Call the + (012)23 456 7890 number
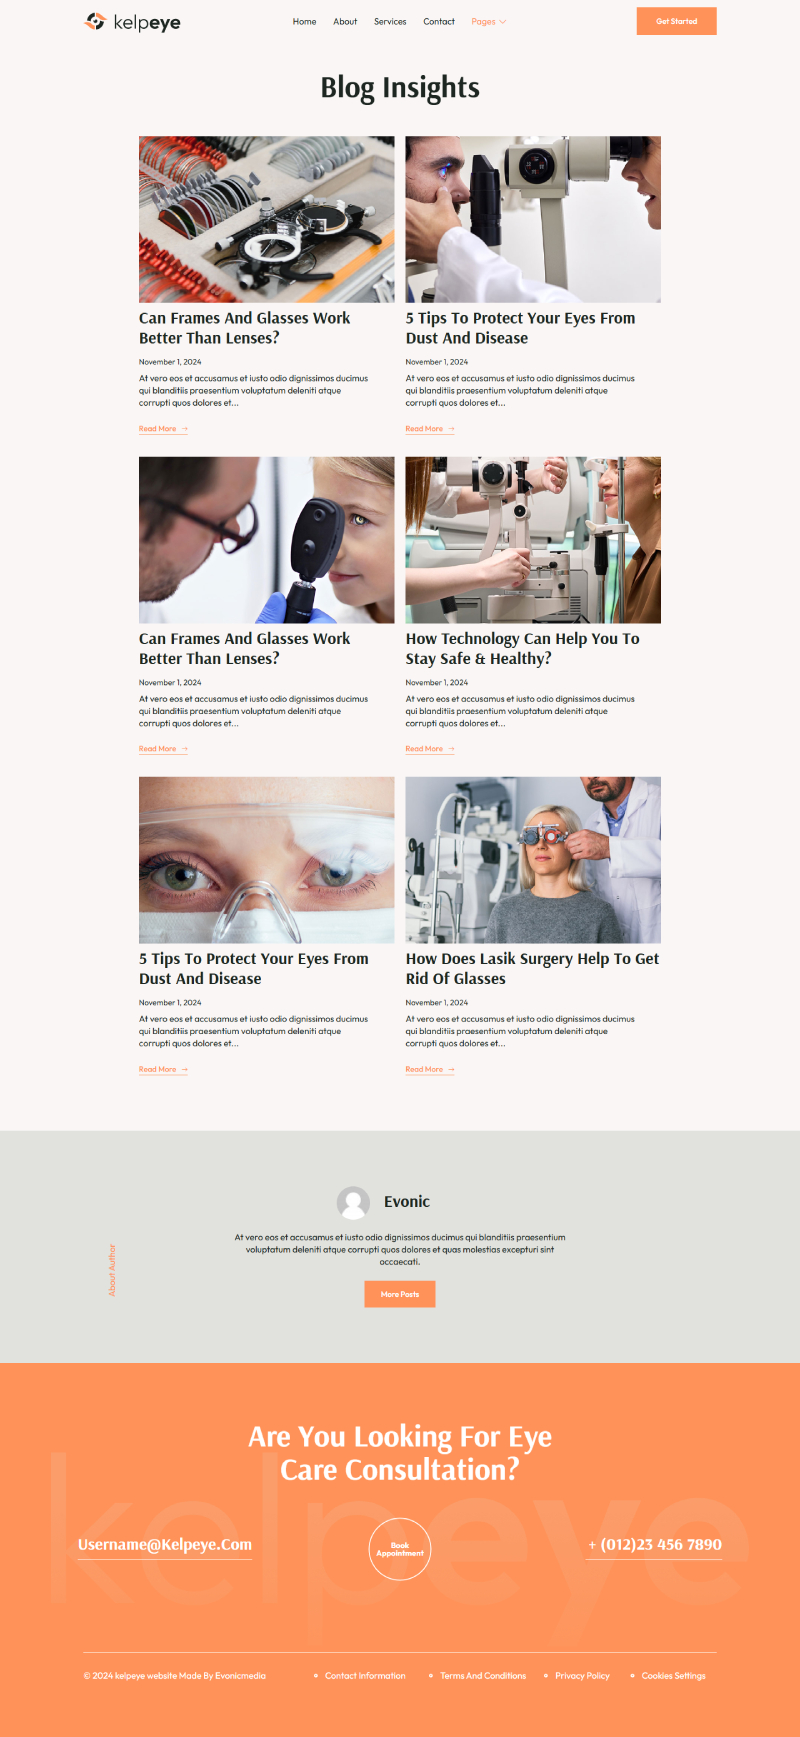 coord(655,1545)
